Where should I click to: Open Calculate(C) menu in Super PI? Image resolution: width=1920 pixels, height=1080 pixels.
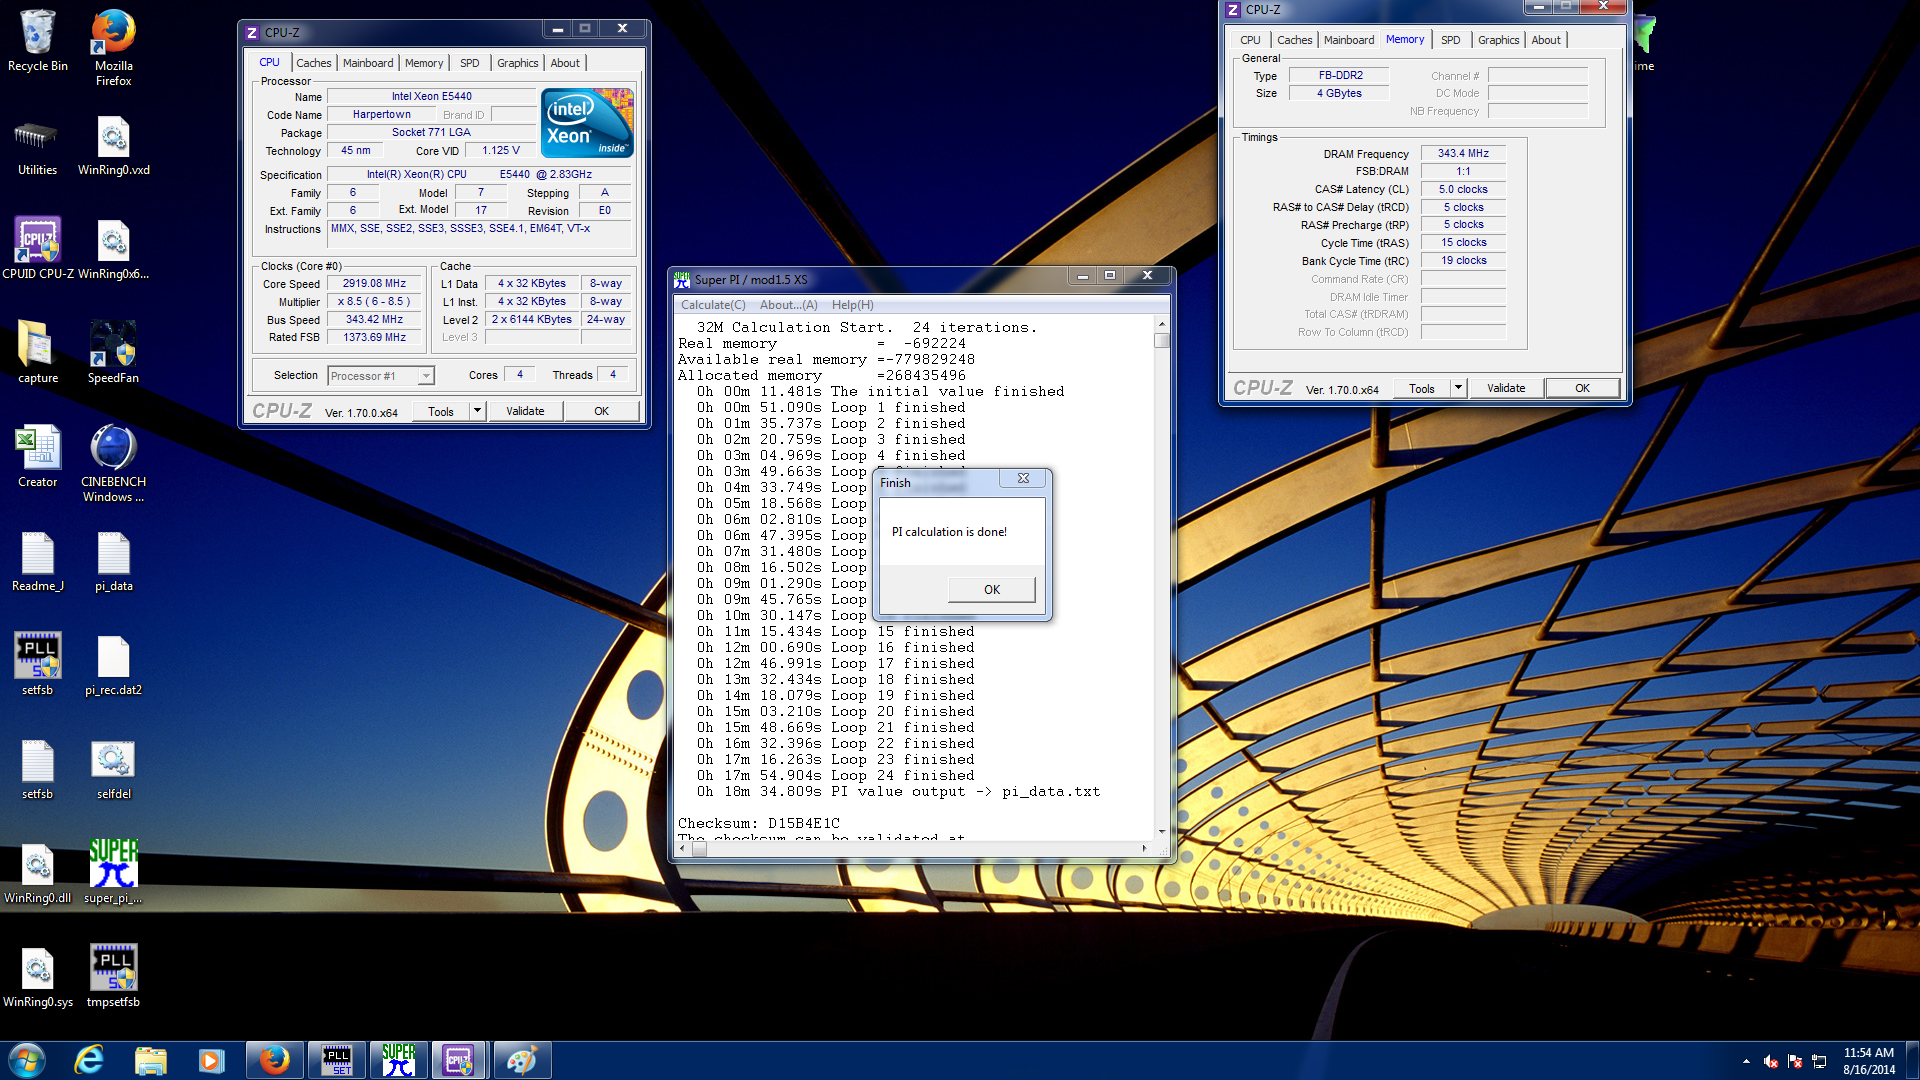pos(713,305)
